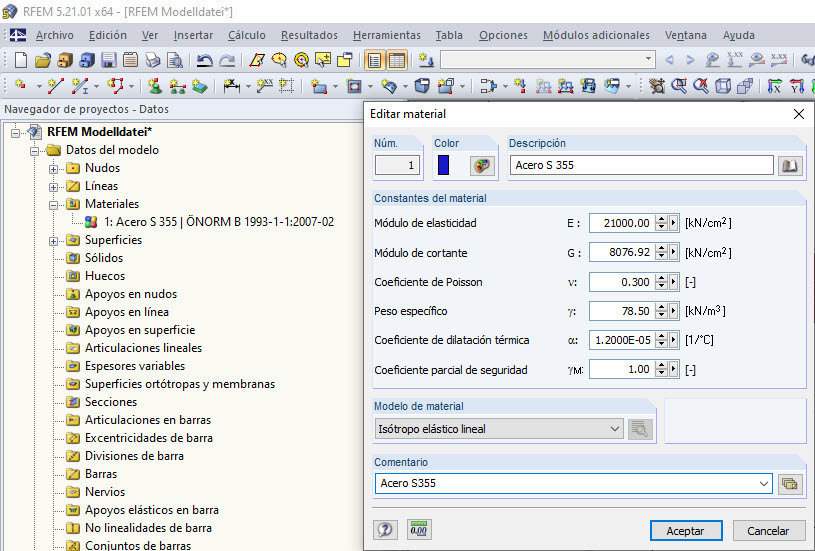The image size is (815, 551).
Task: Select the Apoyos en nudos tree item
Action: (131, 294)
